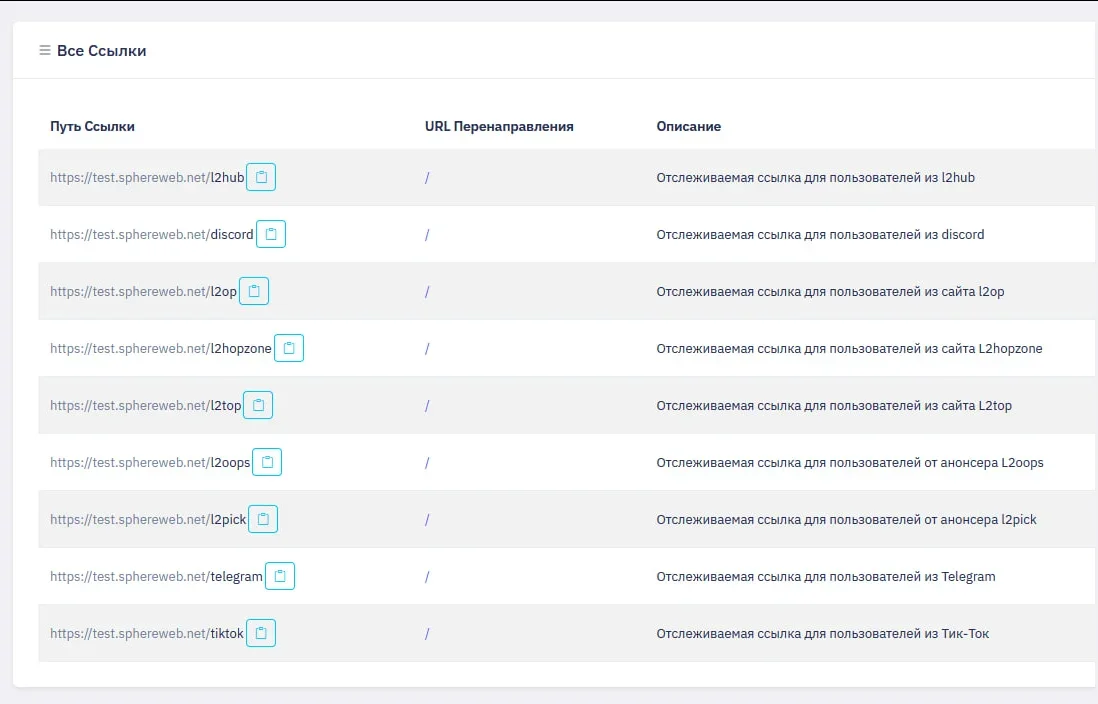Screen dimensions: 1098x704
Task: Click the URL Перенаправления column header
Action: click(x=498, y=127)
